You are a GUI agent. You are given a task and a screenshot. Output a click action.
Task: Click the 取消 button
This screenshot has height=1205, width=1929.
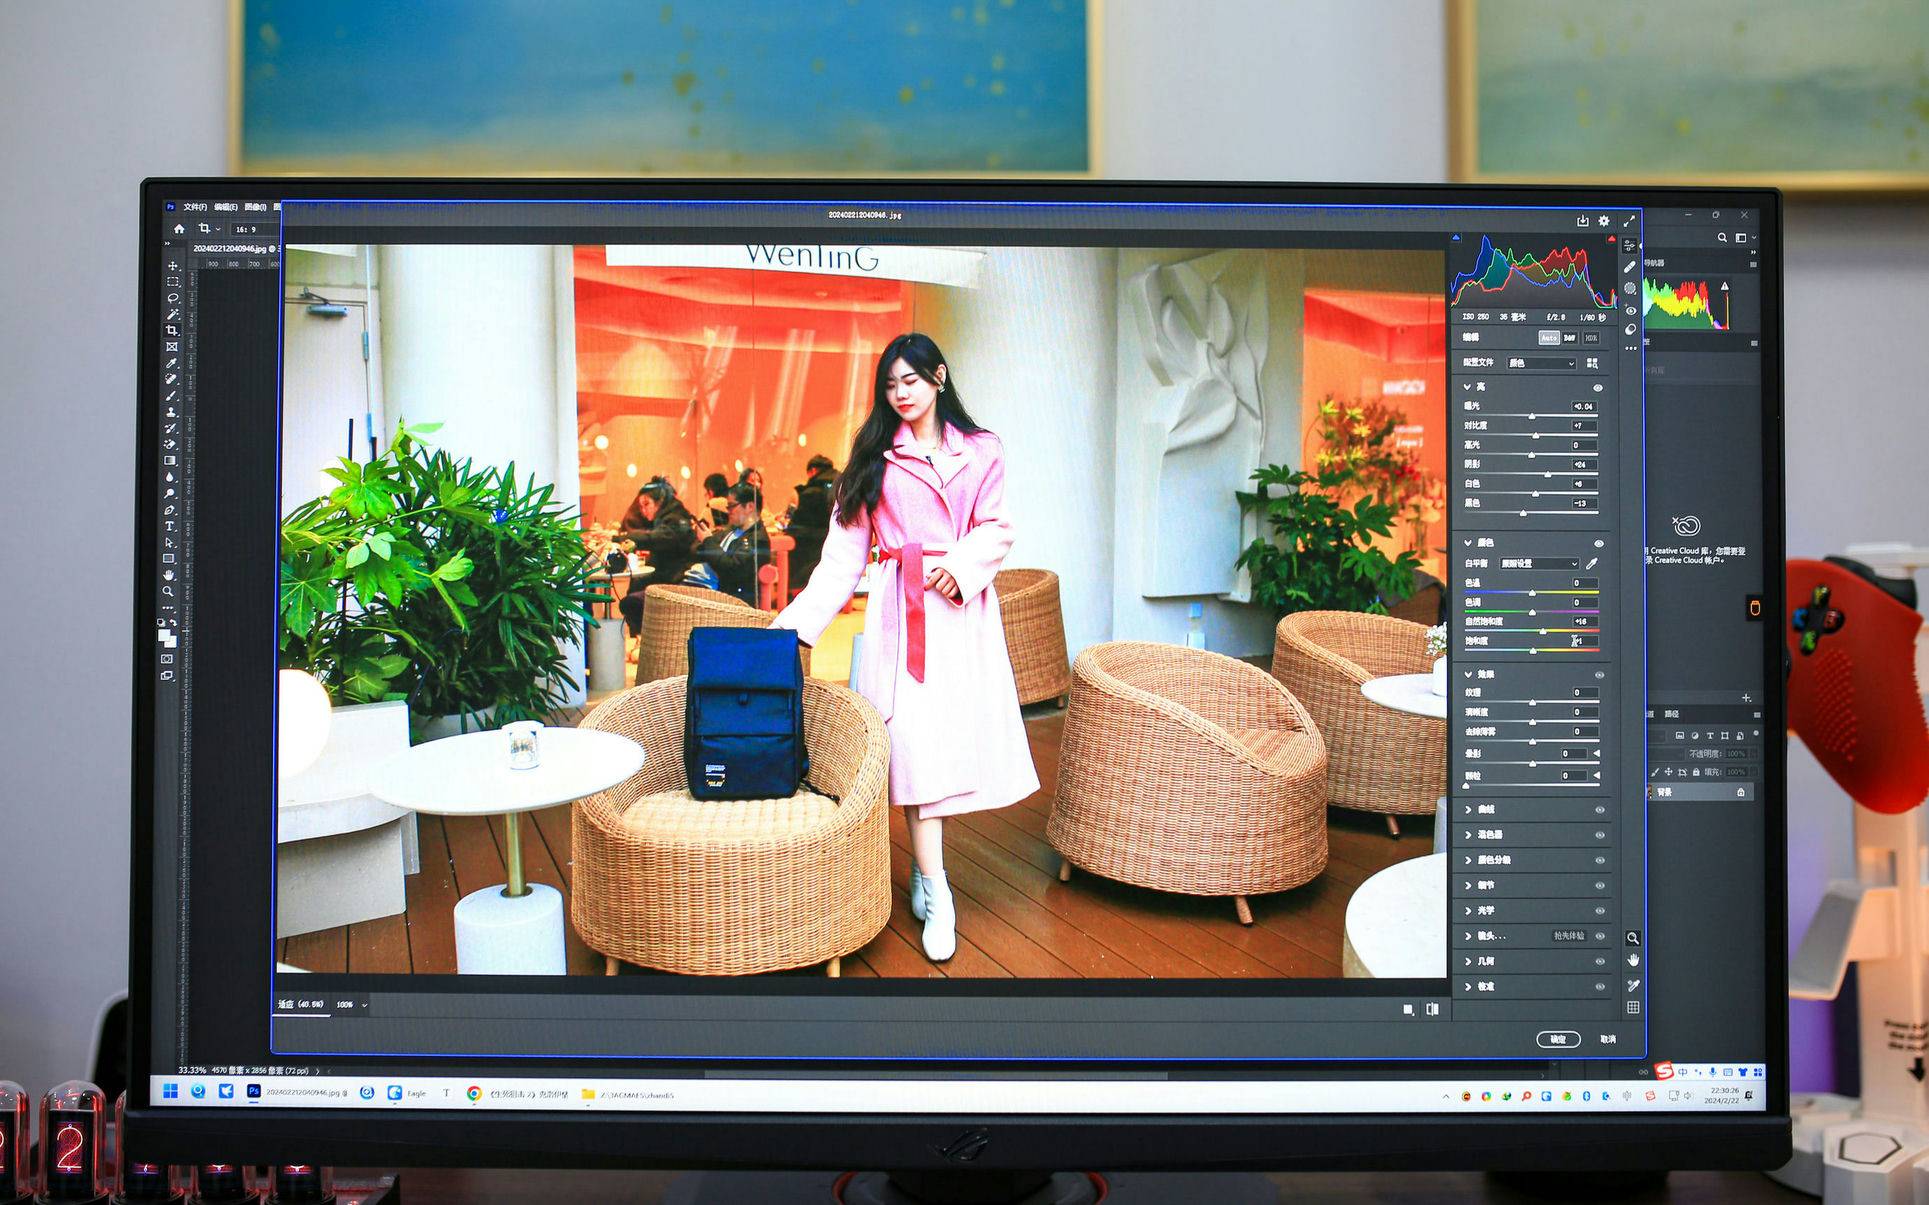[x=1608, y=1039]
